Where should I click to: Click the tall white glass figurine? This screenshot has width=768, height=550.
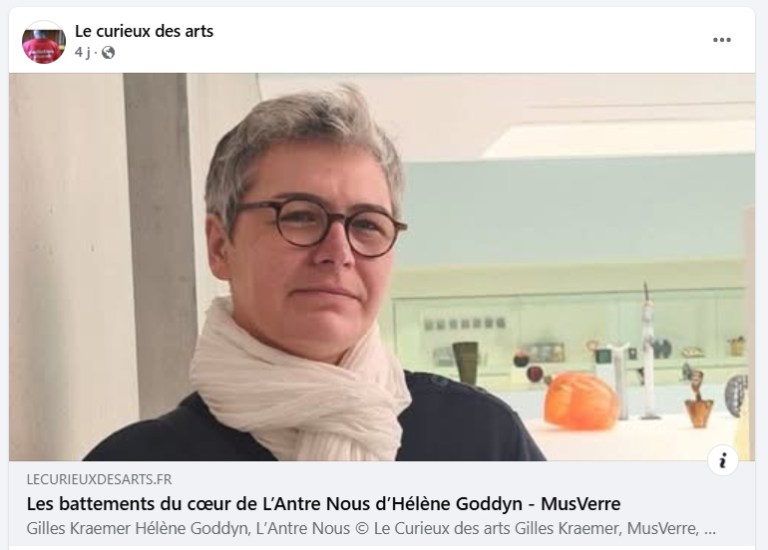tap(648, 352)
